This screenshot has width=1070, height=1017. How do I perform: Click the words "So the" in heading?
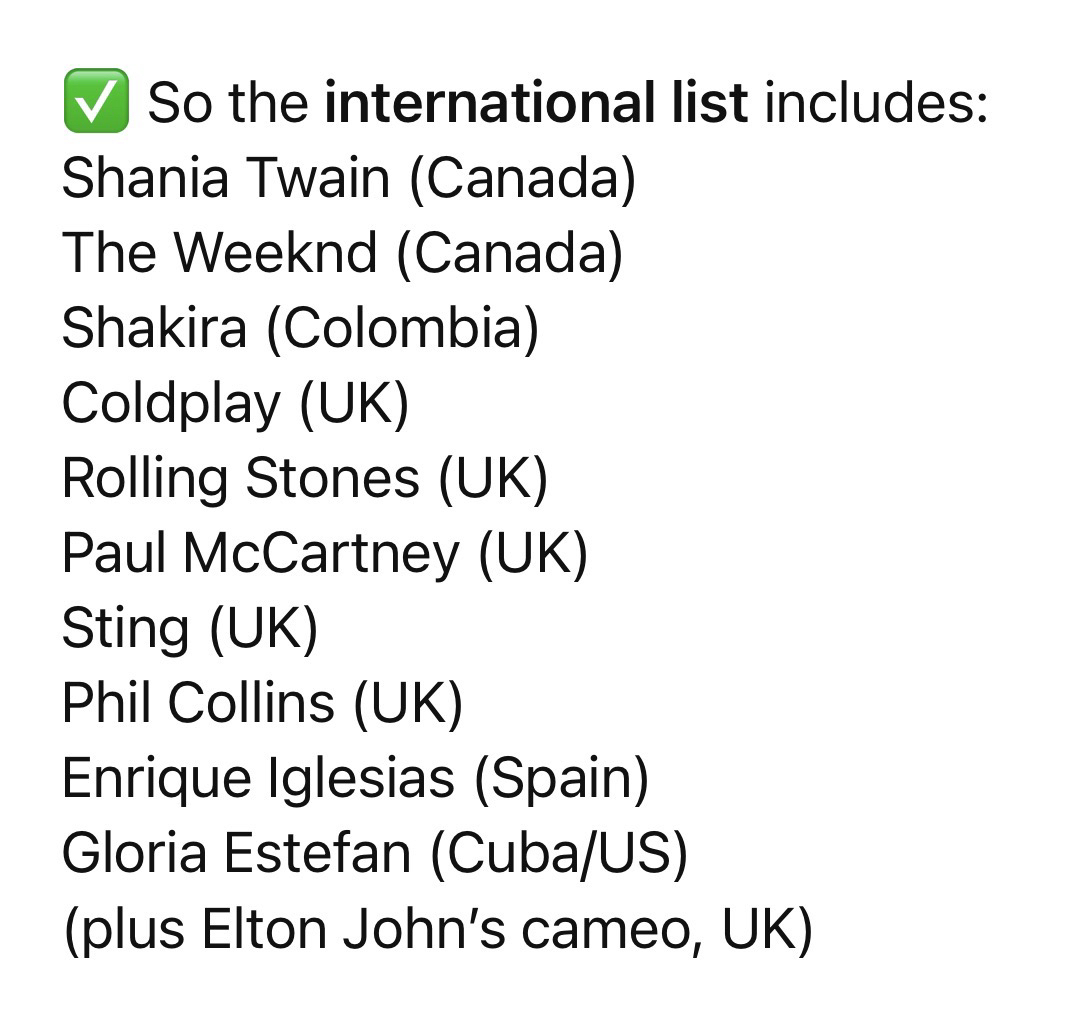(x=229, y=102)
